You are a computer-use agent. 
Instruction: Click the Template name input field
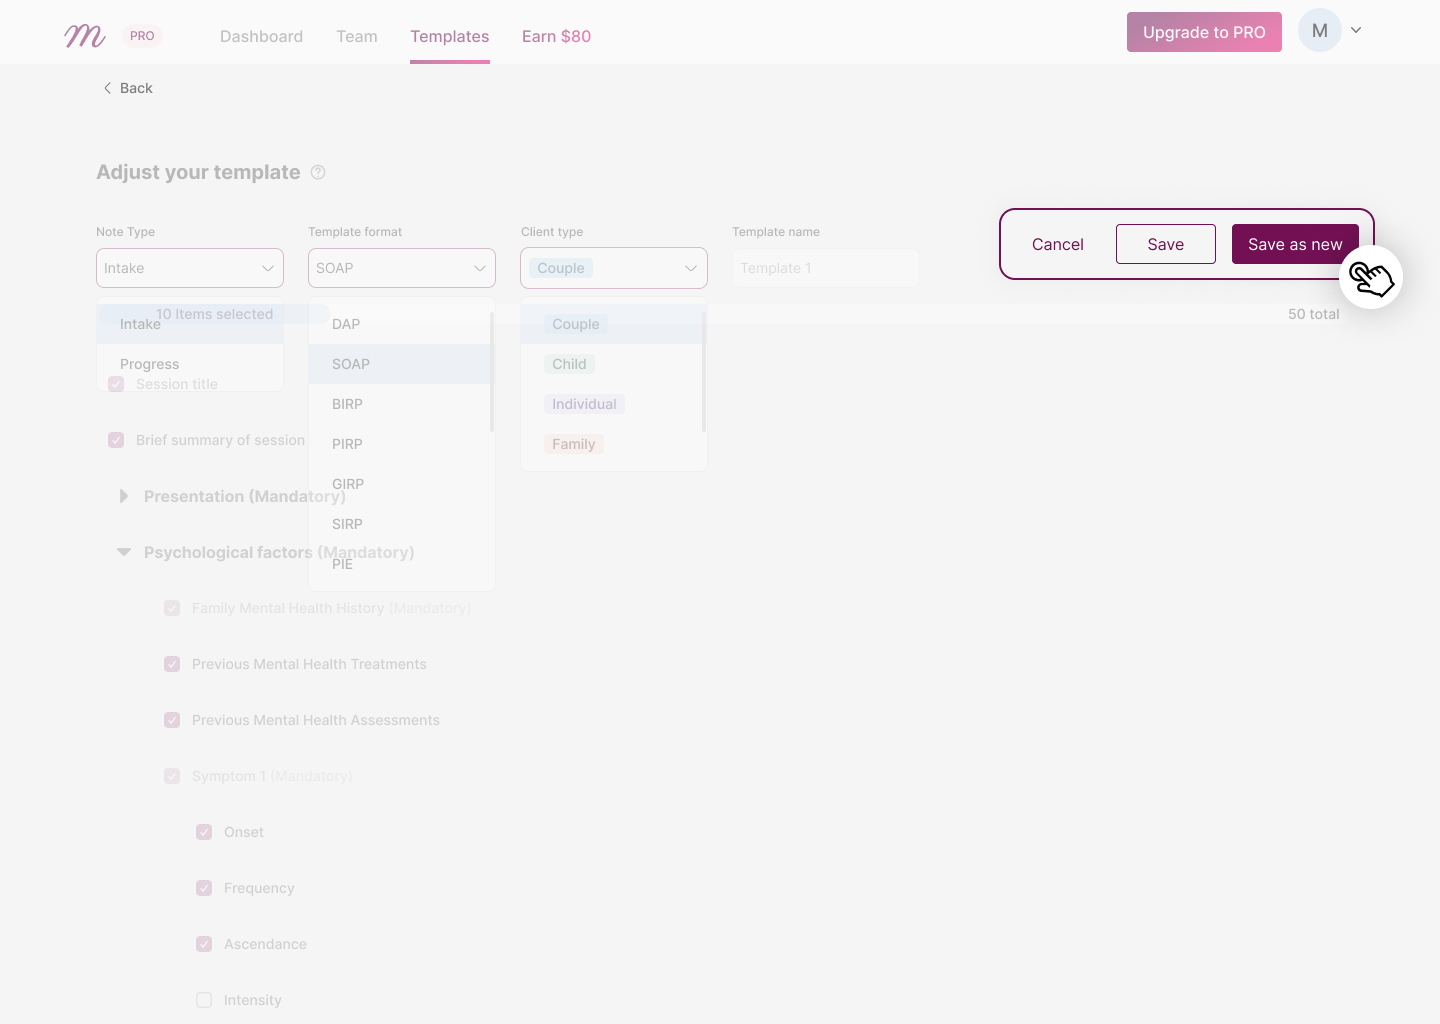click(x=825, y=268)
